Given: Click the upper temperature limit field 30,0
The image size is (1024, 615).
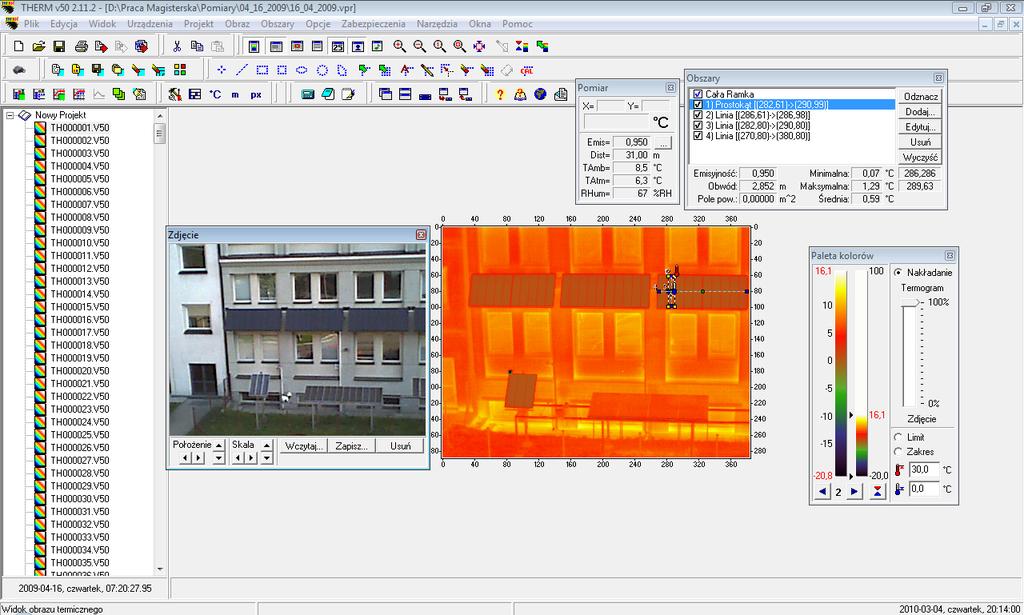Looking at the screenshot, I should [924, 469].
